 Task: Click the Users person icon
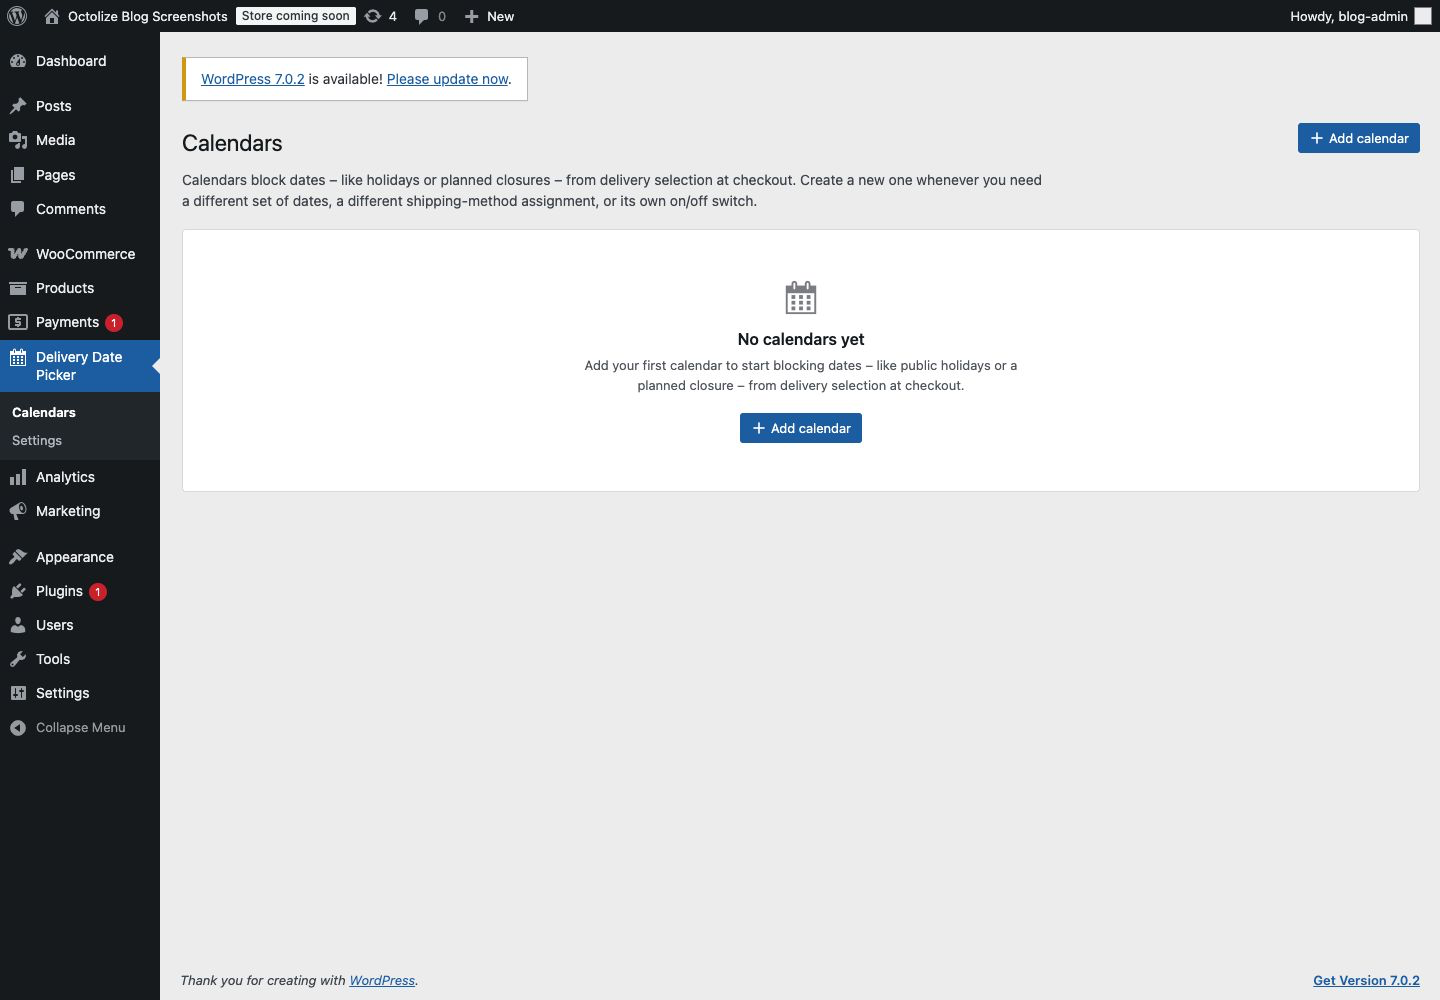point(18,625)
